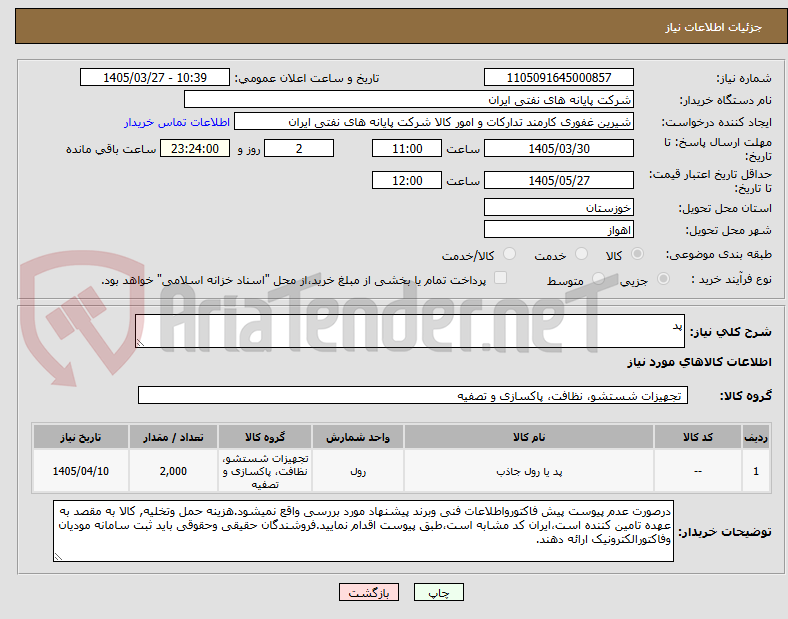Screen dimensions: 788x619
Task: Click the response deadline date 1405/03/30
Action: coord(558,148)
